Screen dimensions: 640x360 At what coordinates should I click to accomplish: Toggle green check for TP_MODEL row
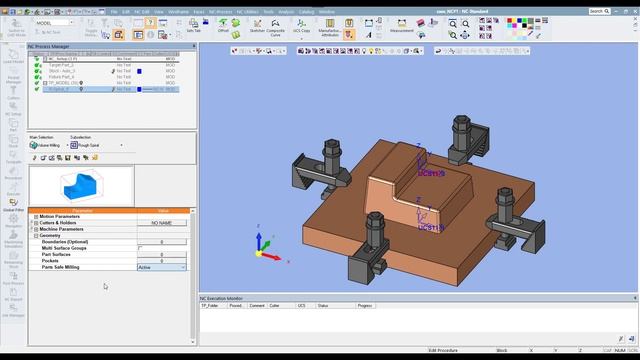[37, 83]
